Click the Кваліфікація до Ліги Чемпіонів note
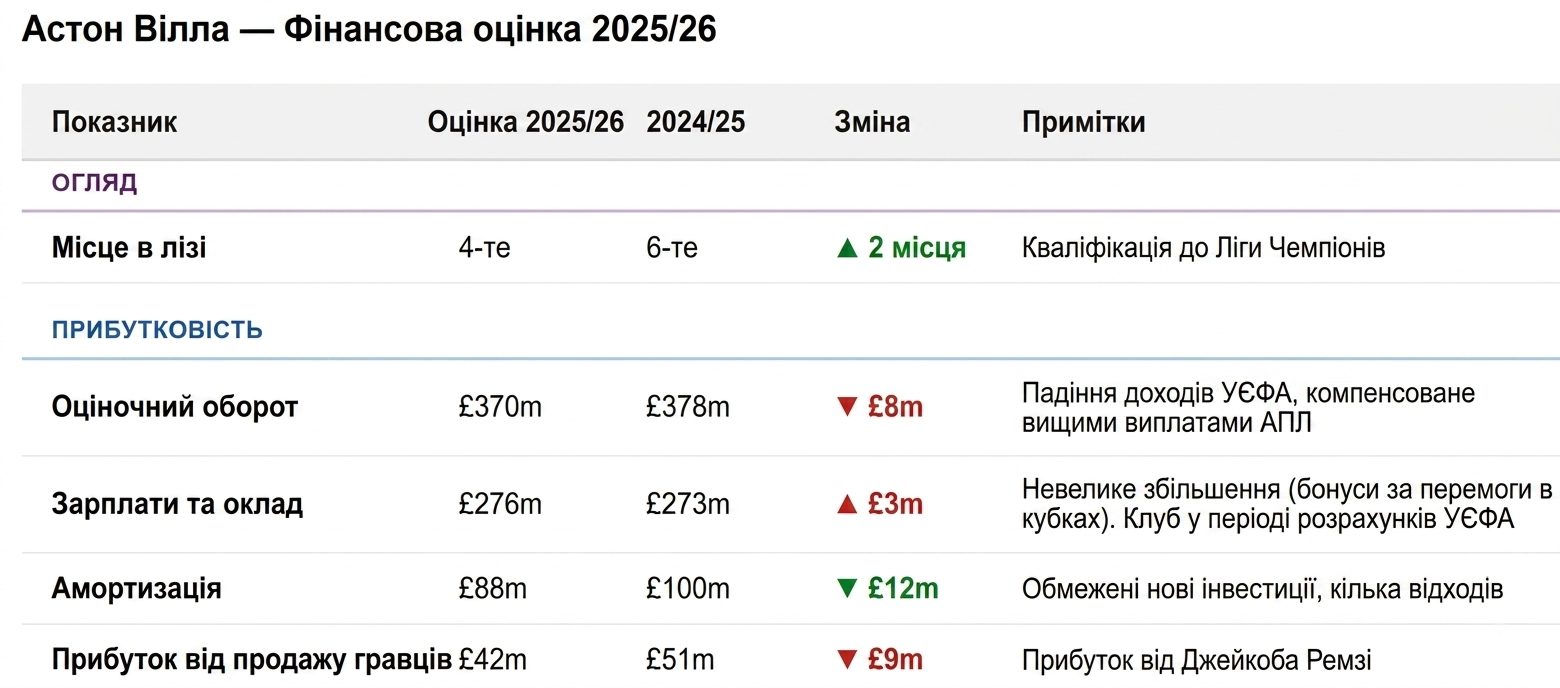Viewport: 1560px width, 688px height. [1204, 247]
